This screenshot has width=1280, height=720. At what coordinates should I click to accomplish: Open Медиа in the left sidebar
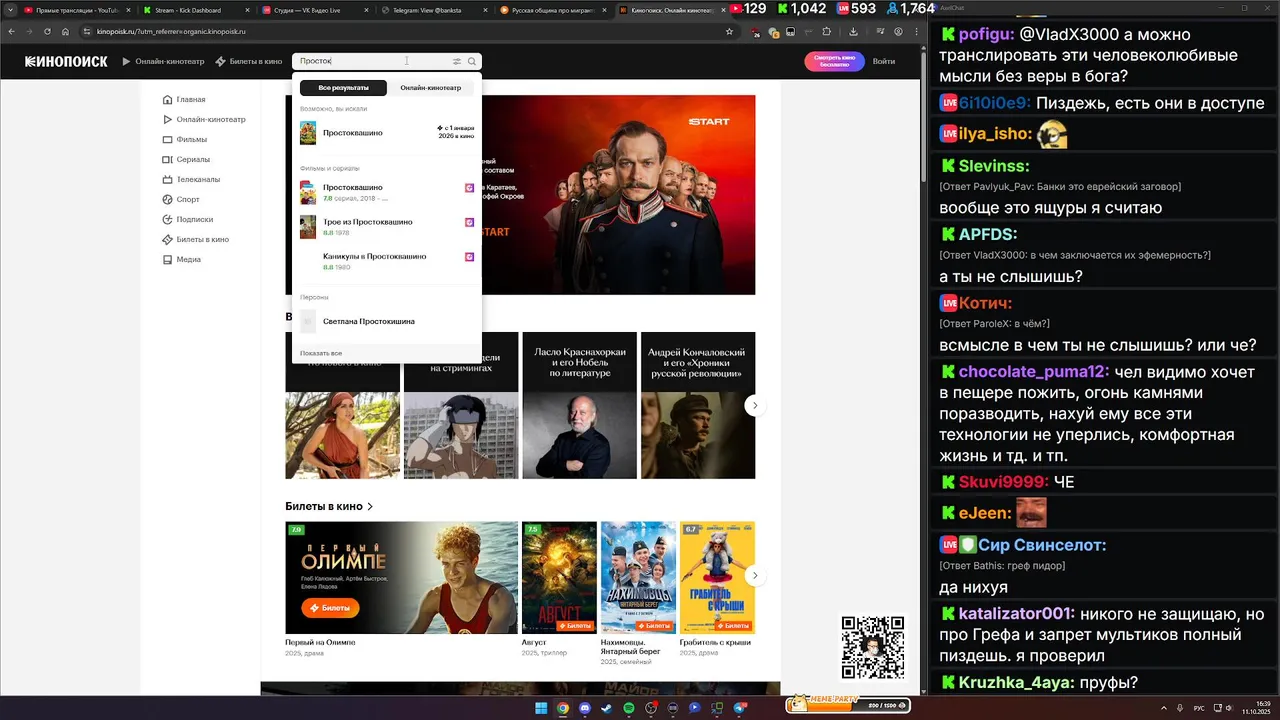182,259
